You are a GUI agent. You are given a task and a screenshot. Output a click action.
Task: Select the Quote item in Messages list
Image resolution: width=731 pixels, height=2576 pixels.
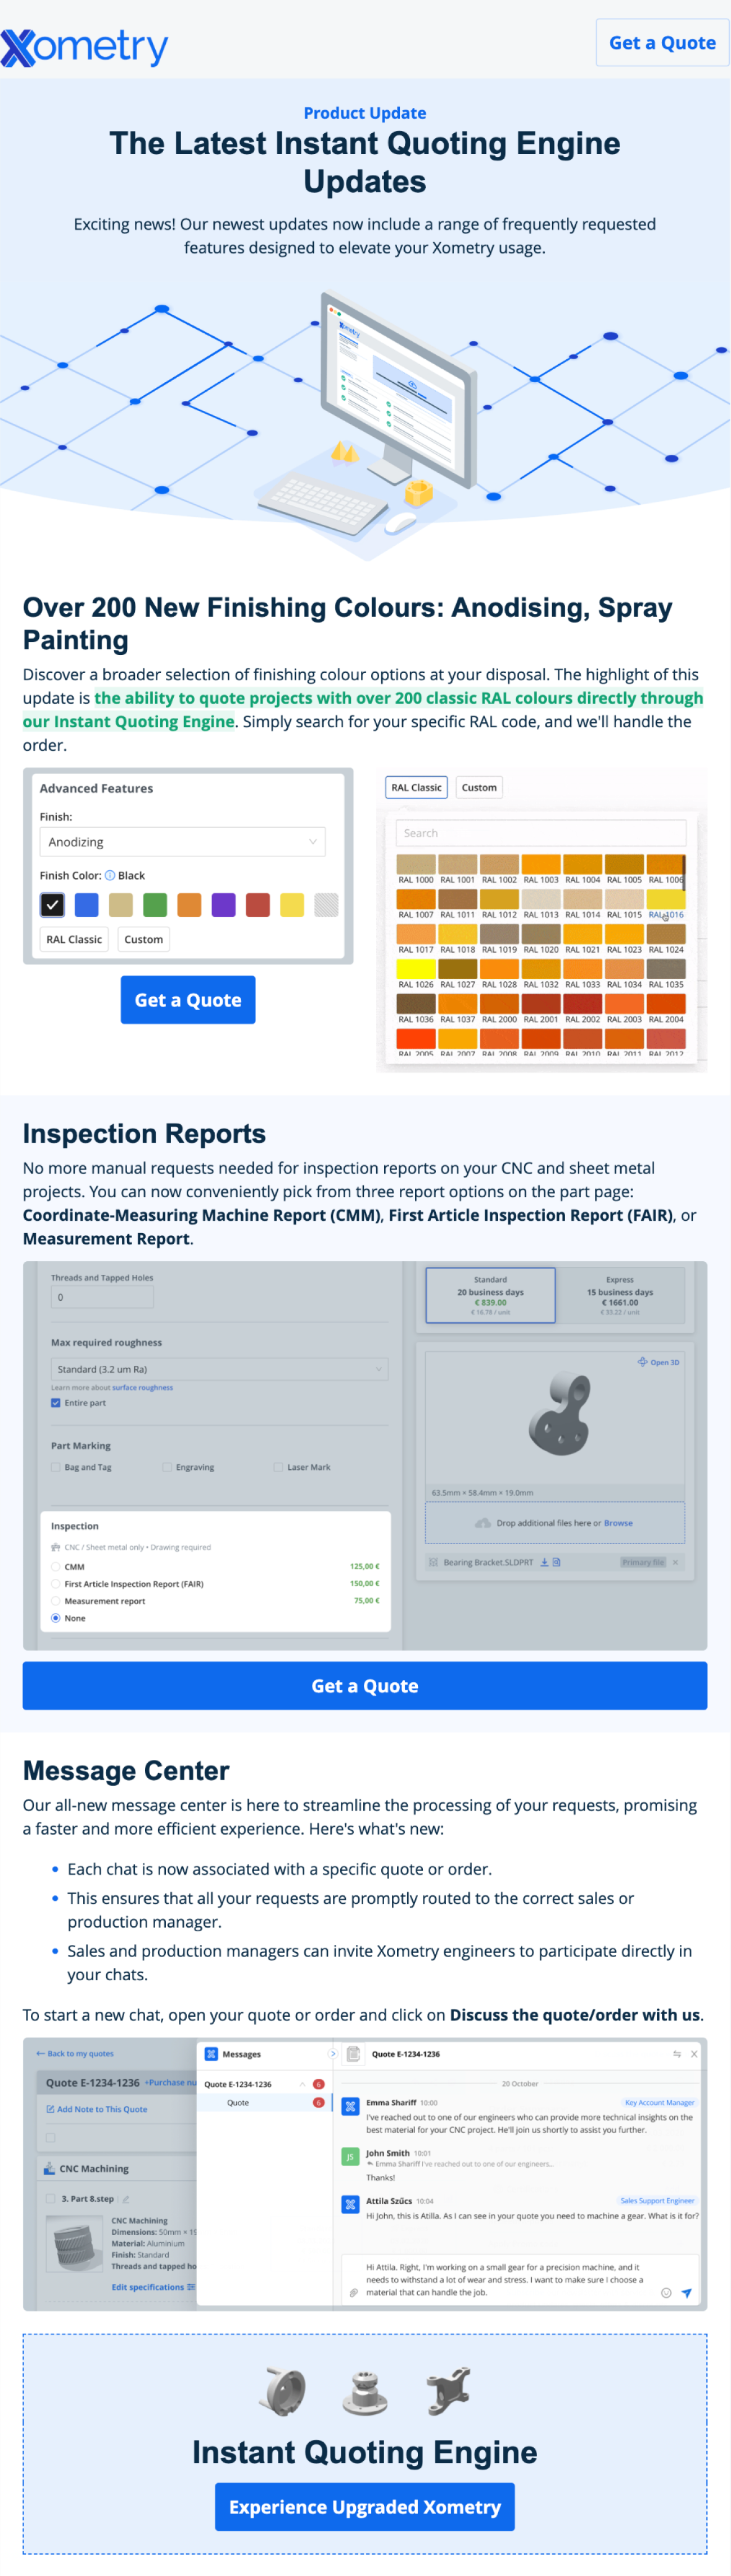point(265,2102)
